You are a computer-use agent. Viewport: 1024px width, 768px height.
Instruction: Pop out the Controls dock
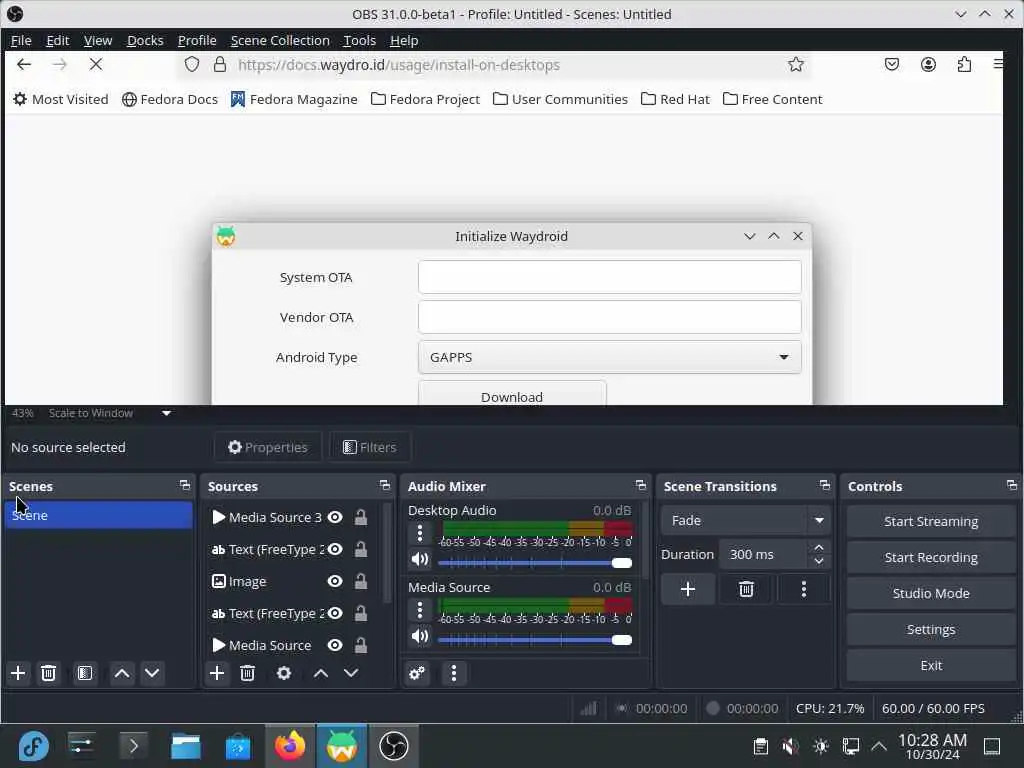point(1012,485)
